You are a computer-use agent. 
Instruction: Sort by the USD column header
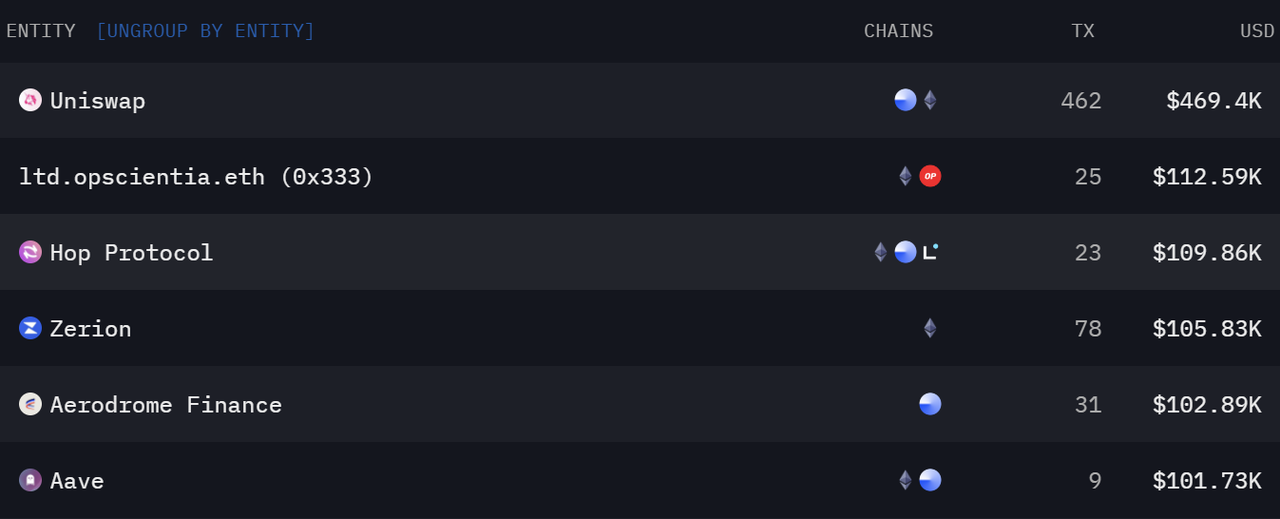click(x=1257, y=31)
